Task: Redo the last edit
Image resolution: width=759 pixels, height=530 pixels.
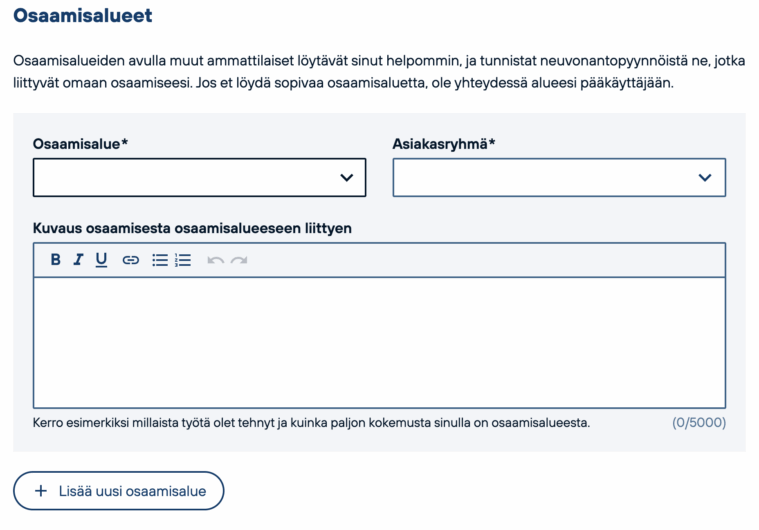Action: pyautogui.click(x=239, y=260)
